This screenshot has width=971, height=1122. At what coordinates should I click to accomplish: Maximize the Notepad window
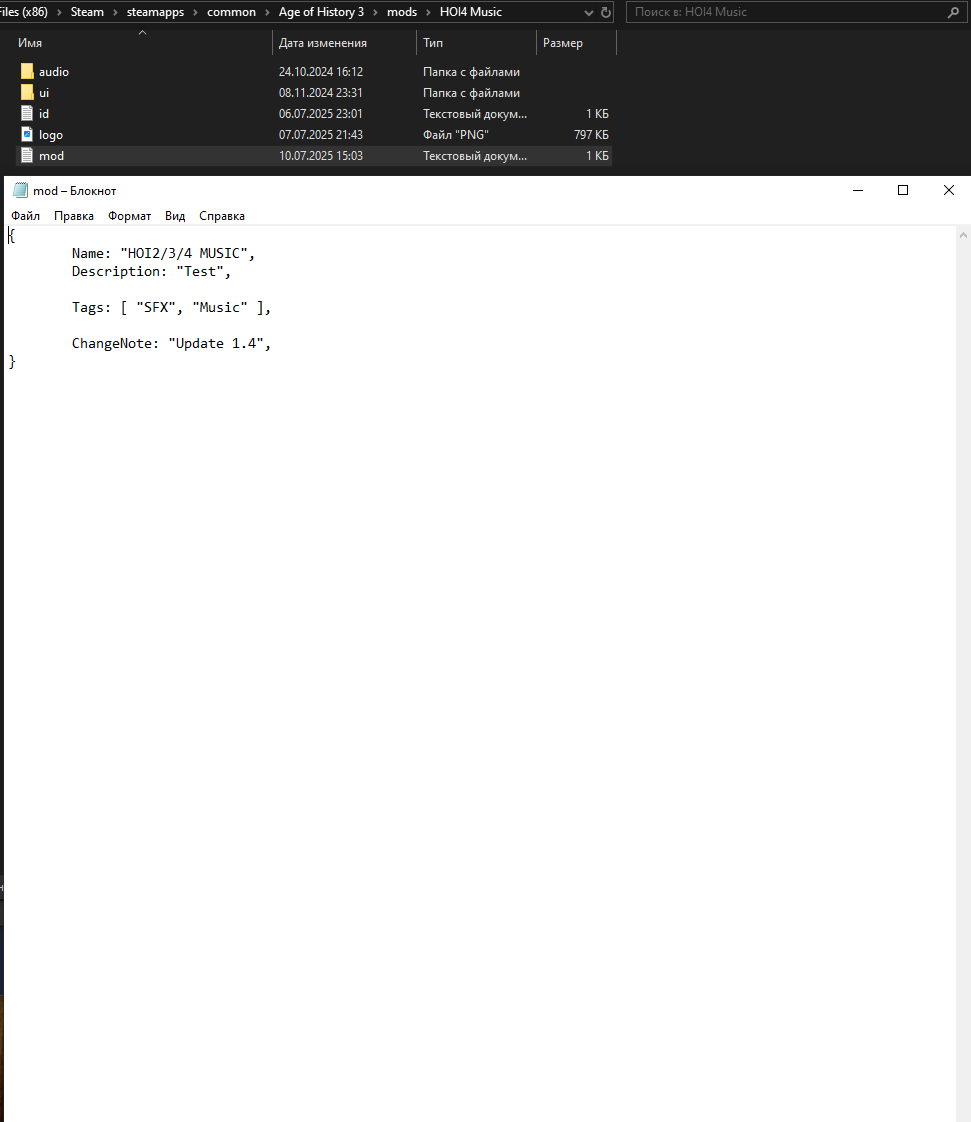click(x=903, y=190)
